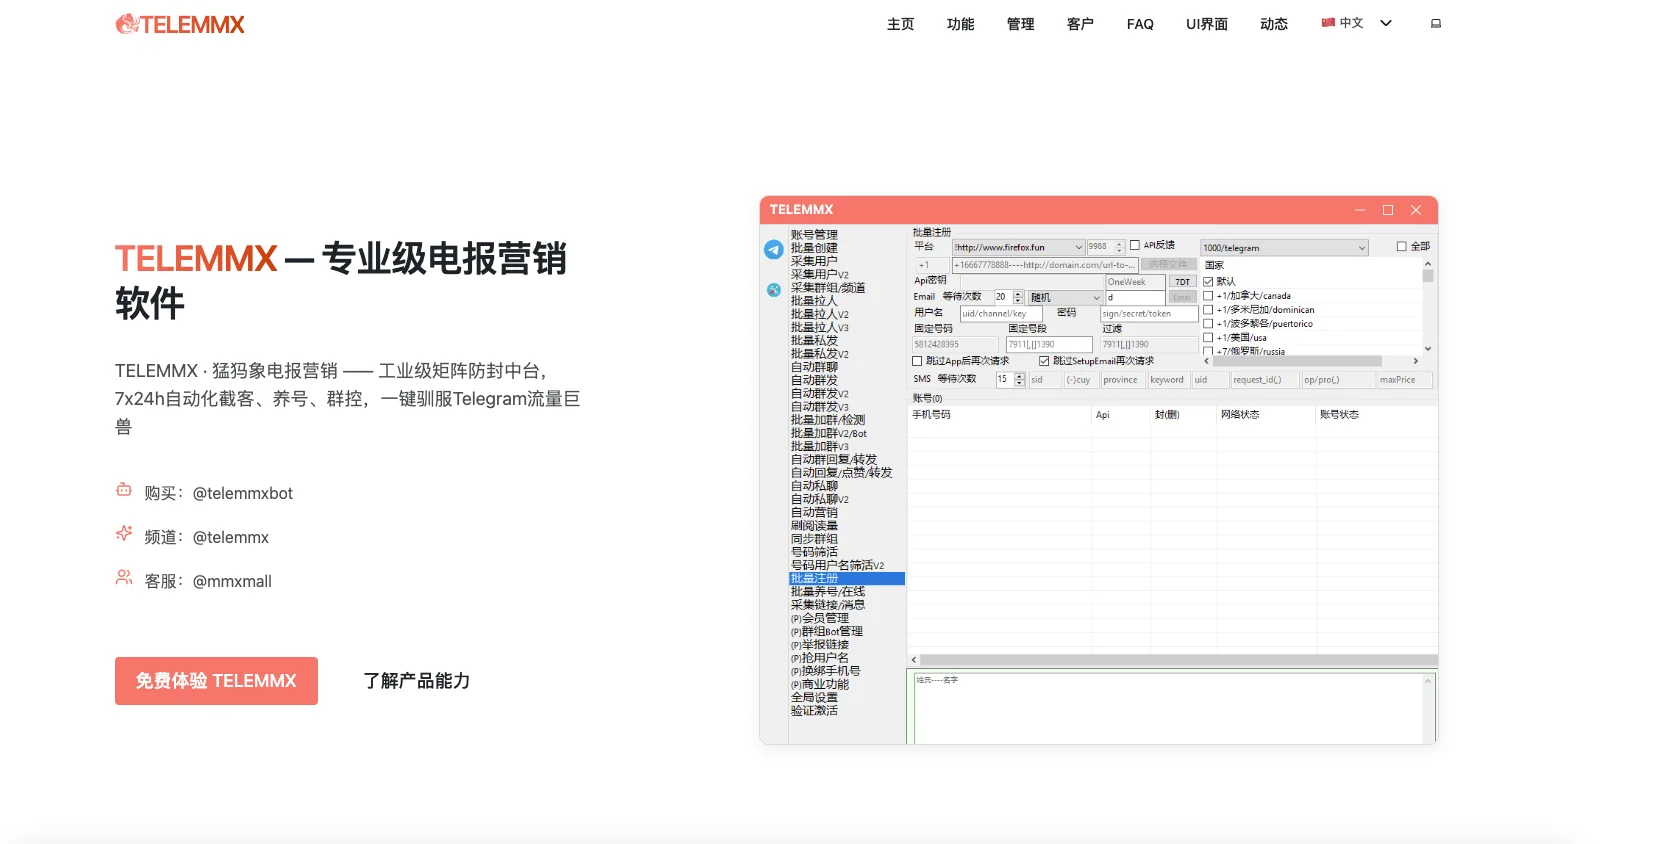Image resolution: width=1664 pixels, height=844 pixels.
Task: Click the 7DT button
Action: tap(1183, 282)
